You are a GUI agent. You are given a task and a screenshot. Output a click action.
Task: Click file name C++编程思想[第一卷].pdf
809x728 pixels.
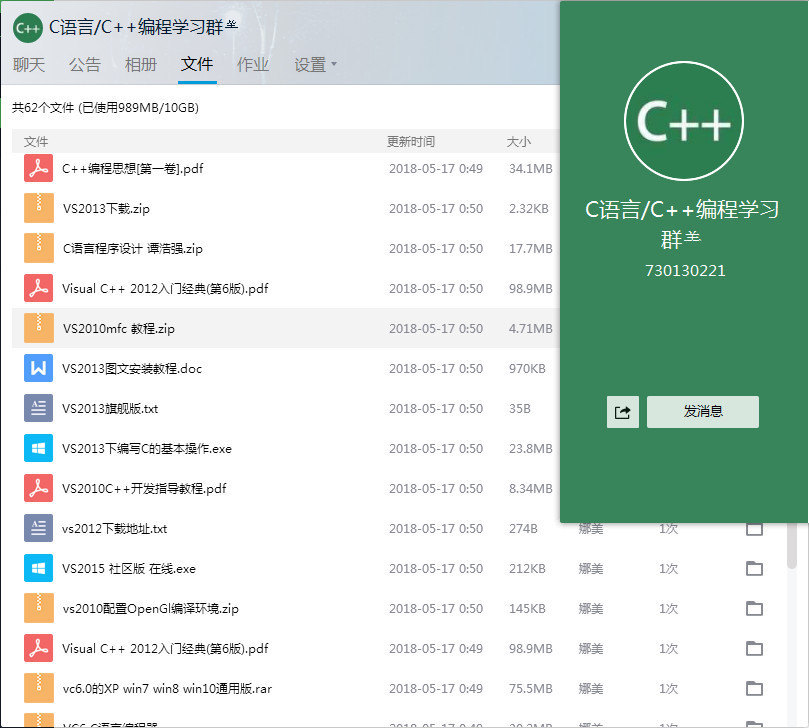pyautogui.click(x=133, y=168)
